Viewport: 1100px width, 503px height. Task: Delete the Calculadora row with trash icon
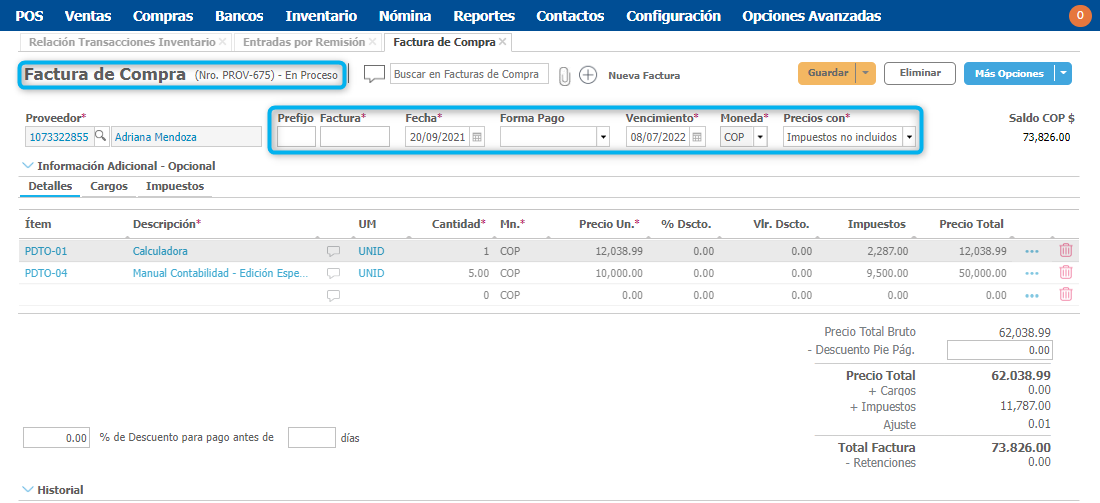click(1066, 251)
